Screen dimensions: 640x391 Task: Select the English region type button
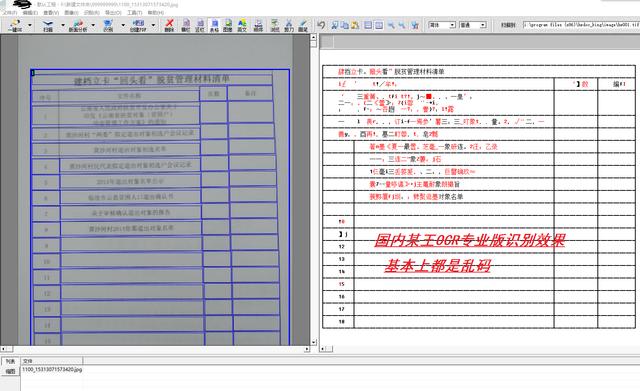click(242, 25)
